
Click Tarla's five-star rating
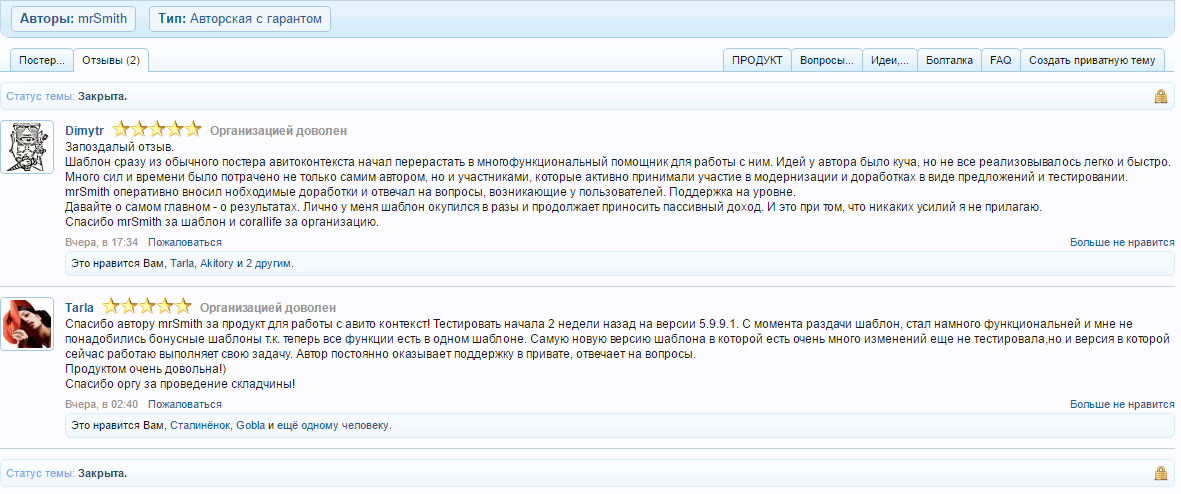pos(147,307)
